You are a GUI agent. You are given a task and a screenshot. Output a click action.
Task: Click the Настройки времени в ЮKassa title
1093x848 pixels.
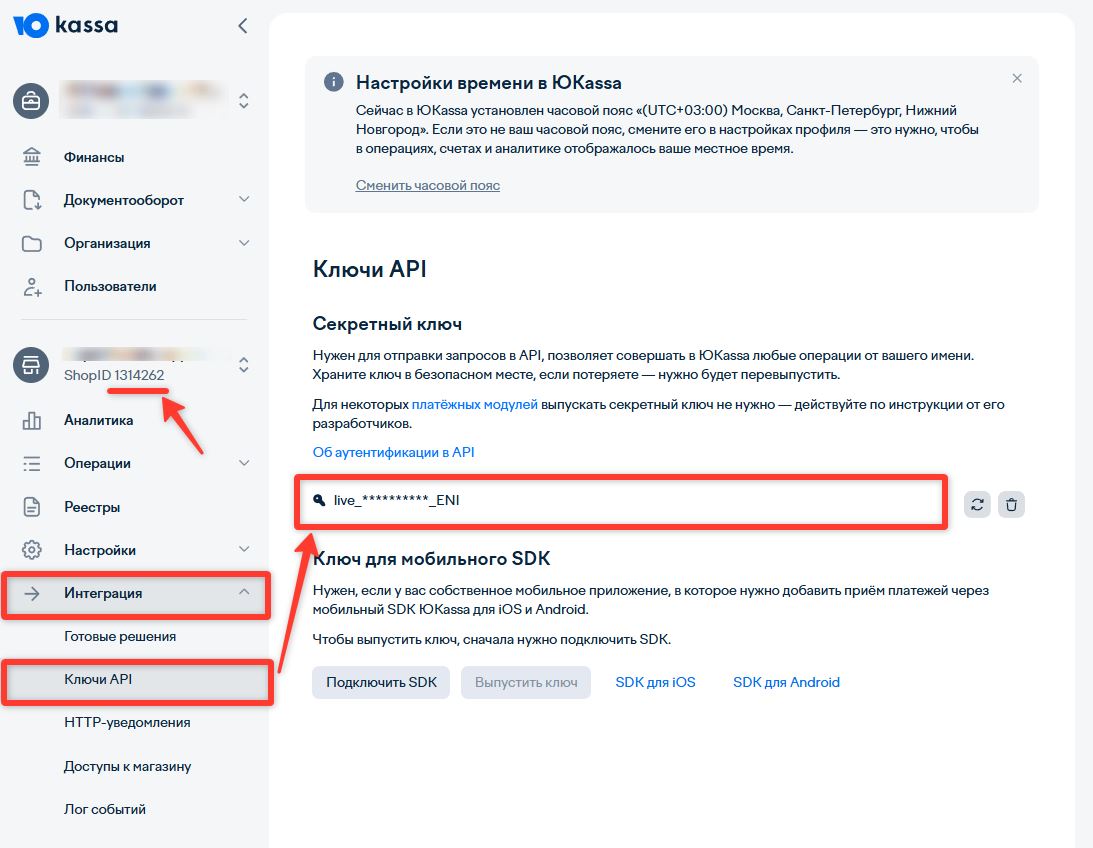pyautogui.click(x=489, y=83)
